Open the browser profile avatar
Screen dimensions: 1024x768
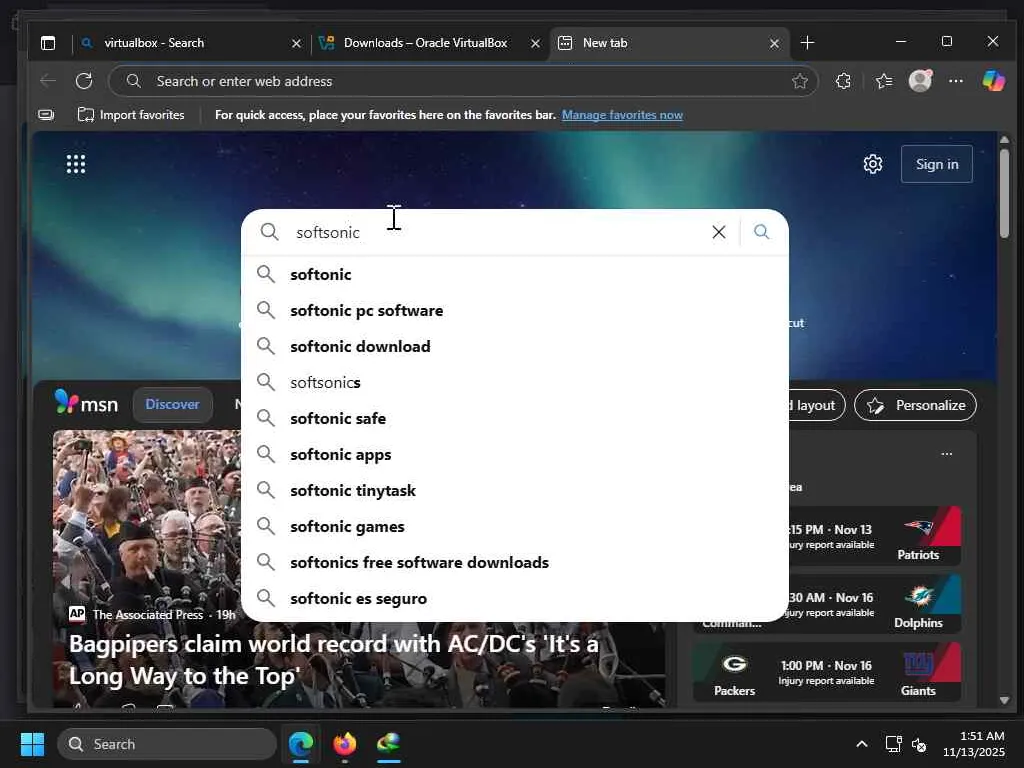pyautogui.click(x=920, y=80)
